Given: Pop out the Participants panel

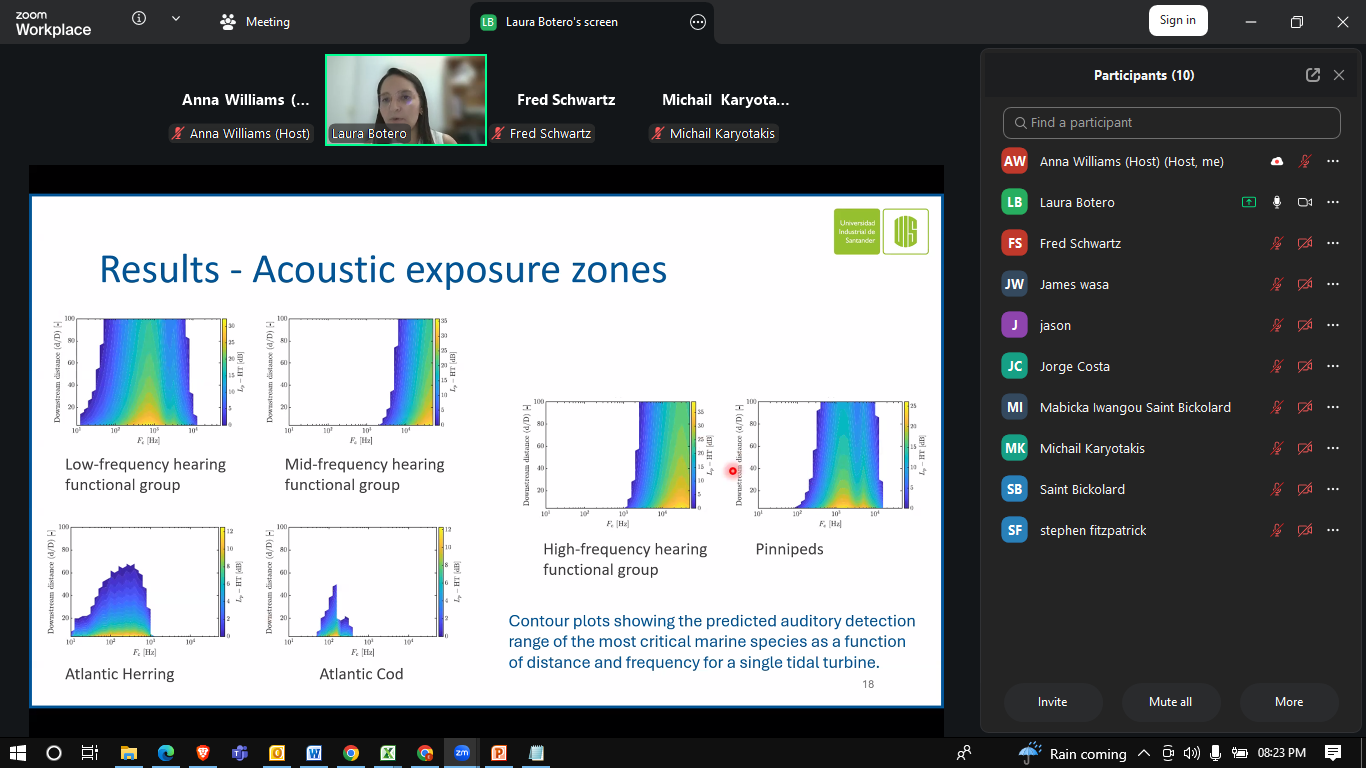Looking at the screenshot, I should tap(1313, 75).
